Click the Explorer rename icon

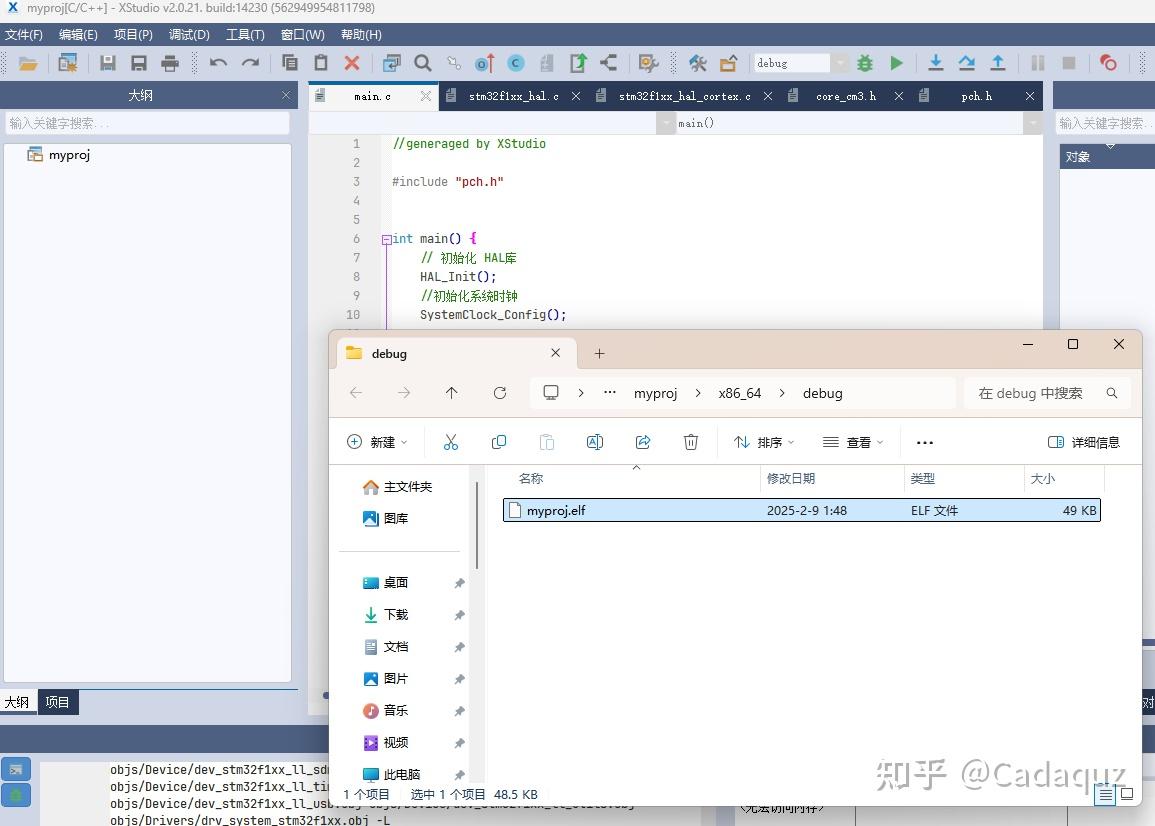point(594,442)
